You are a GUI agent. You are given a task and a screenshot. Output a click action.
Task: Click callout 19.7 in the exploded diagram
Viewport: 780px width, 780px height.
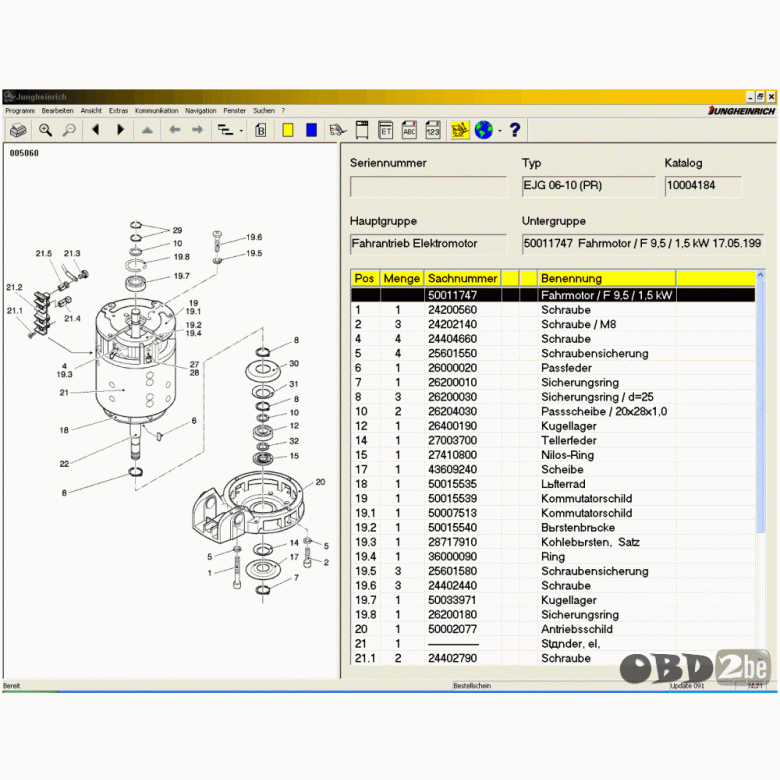182,276
